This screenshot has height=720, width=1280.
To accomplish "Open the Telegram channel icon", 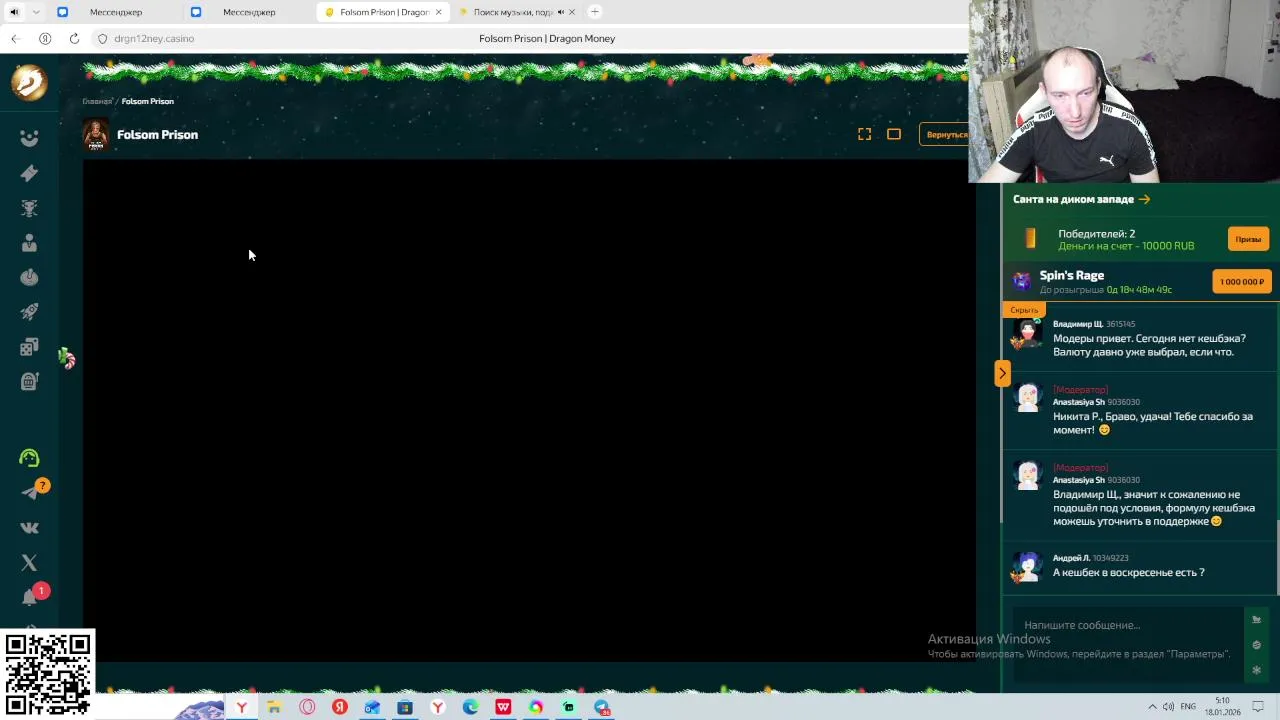I will (x=29, y=492).
